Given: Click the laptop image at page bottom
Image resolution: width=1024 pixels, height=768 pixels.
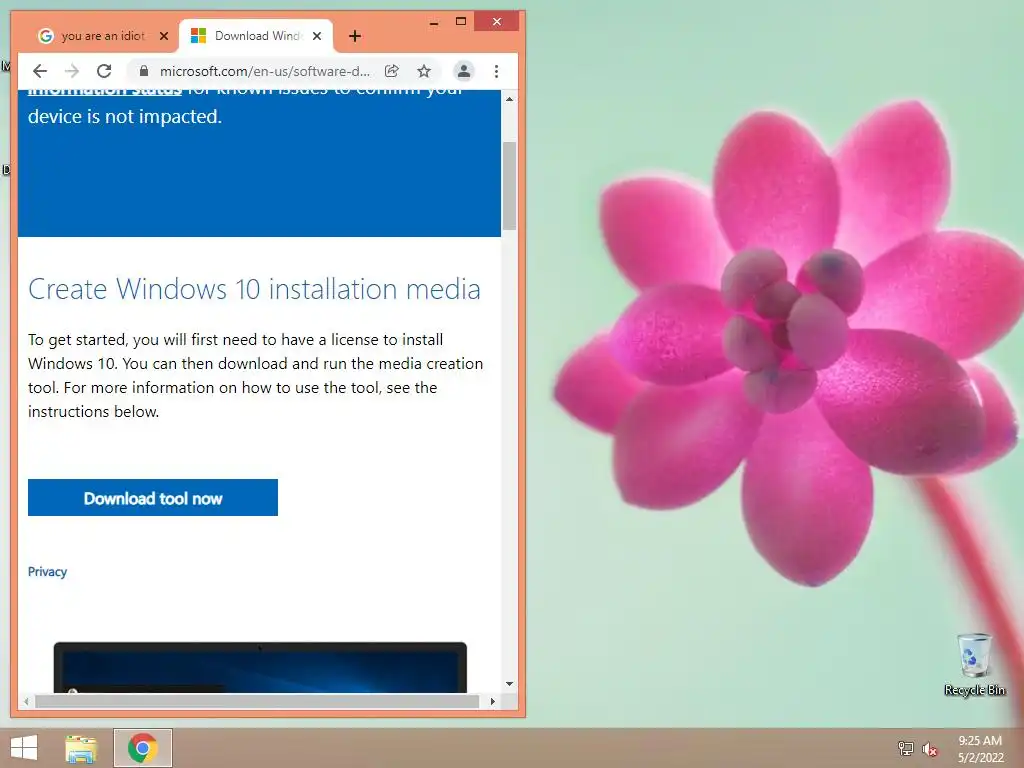Looking at the screenshot, I should pos(260,667).
